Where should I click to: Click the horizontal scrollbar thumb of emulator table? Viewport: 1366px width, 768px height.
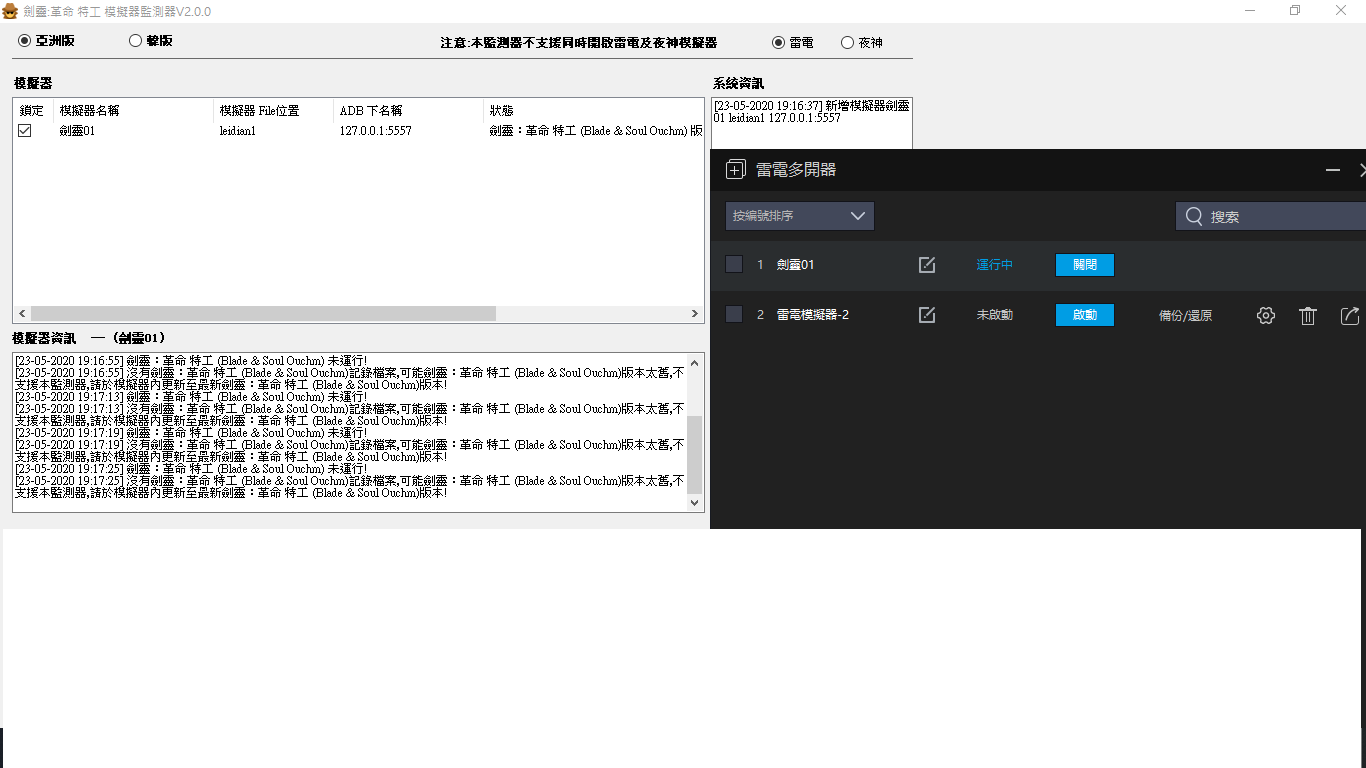[263, 314]
